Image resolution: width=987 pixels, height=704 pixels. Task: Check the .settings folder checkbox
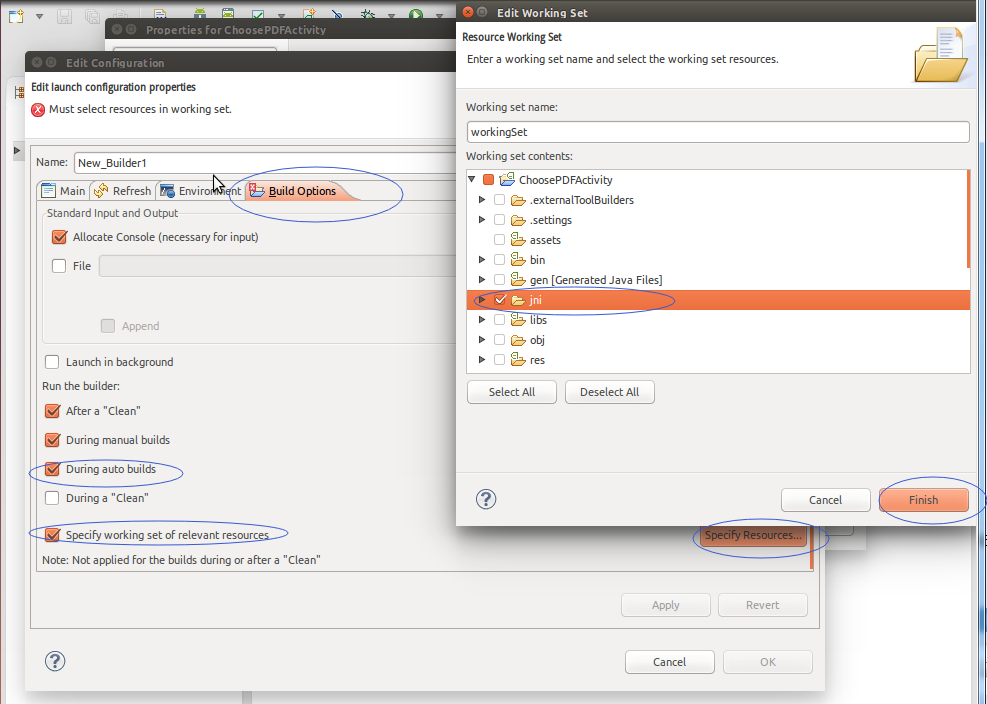pyautogui.click(x=499, y=220)
